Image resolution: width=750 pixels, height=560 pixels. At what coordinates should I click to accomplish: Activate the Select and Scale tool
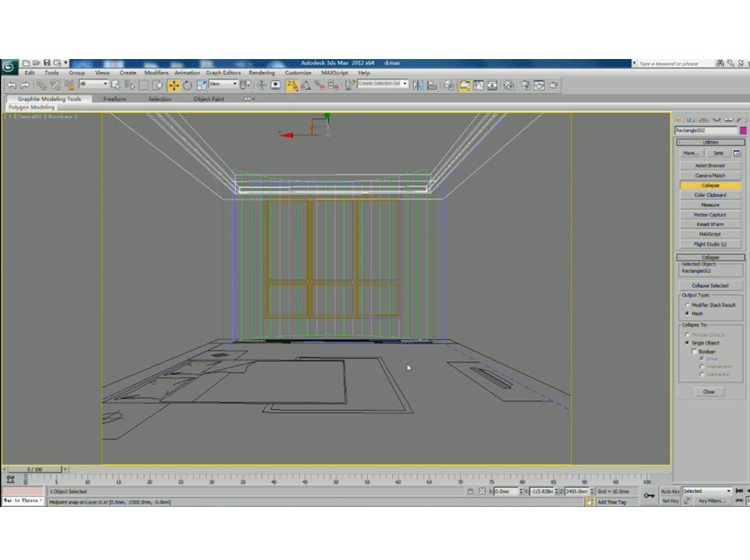[201, 85]
